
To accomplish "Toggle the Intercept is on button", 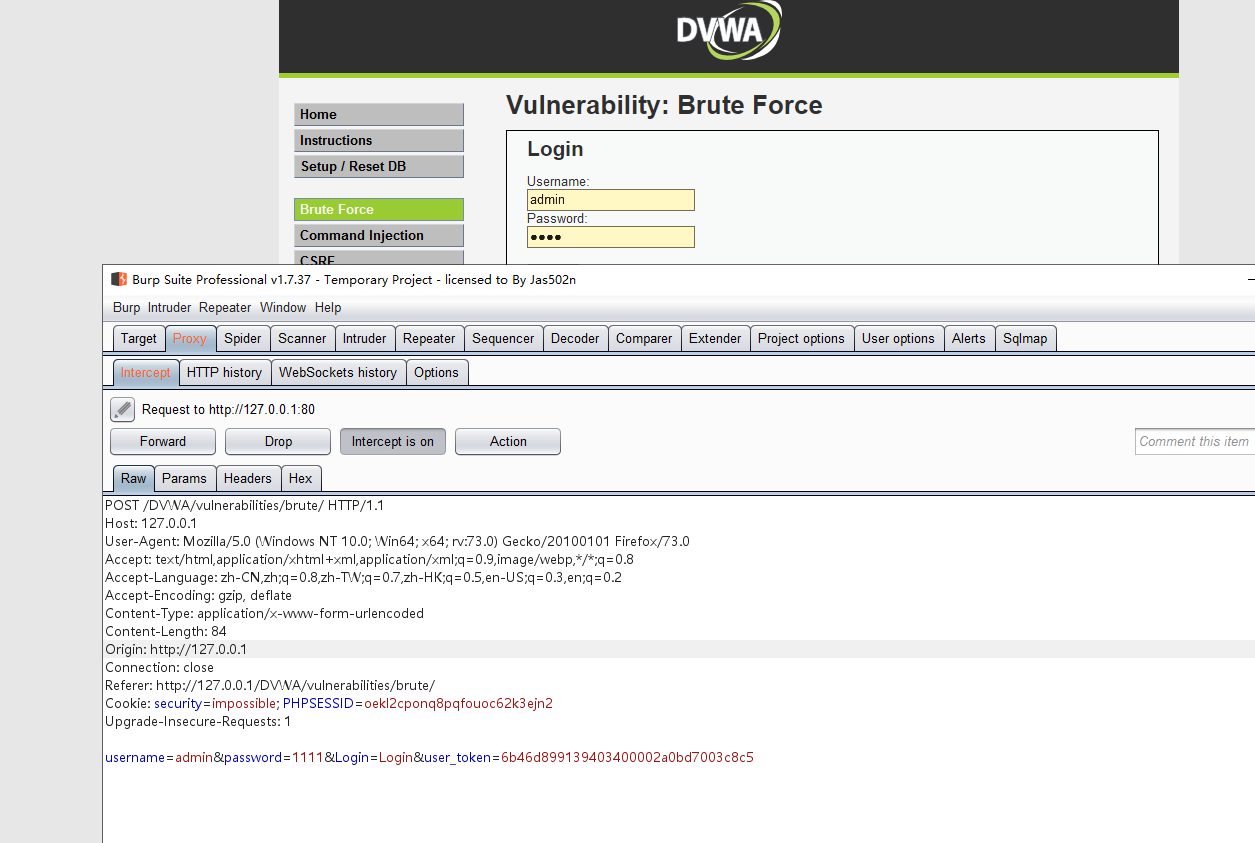I will click(393, 441).
